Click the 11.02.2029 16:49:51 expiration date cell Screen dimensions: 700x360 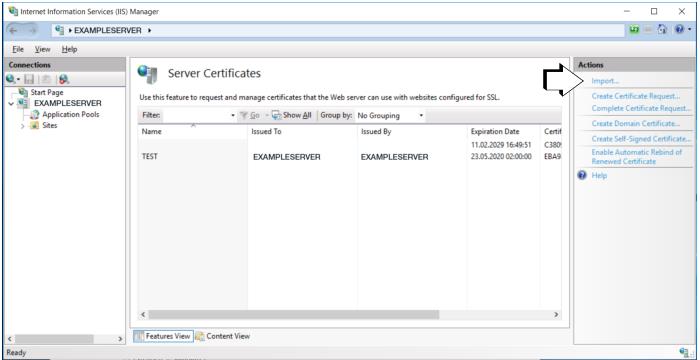point(500,145)
